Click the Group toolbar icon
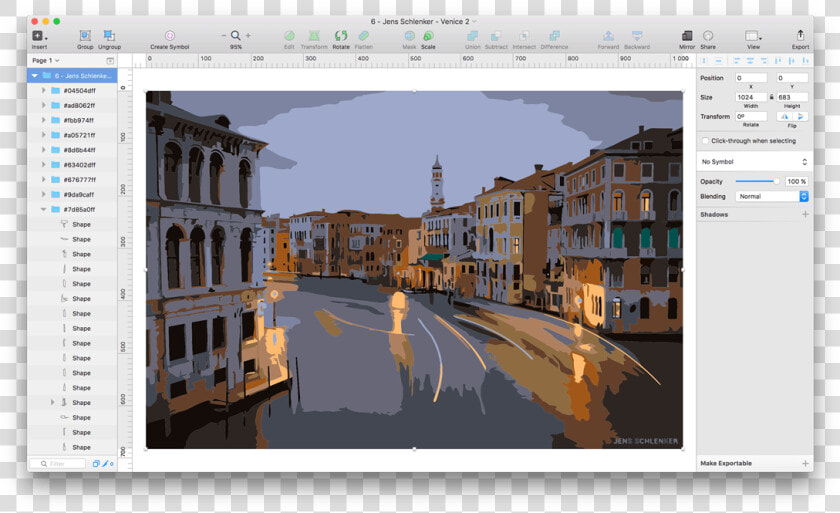Viewport: 840px width, 513px height. click(85, 35)
